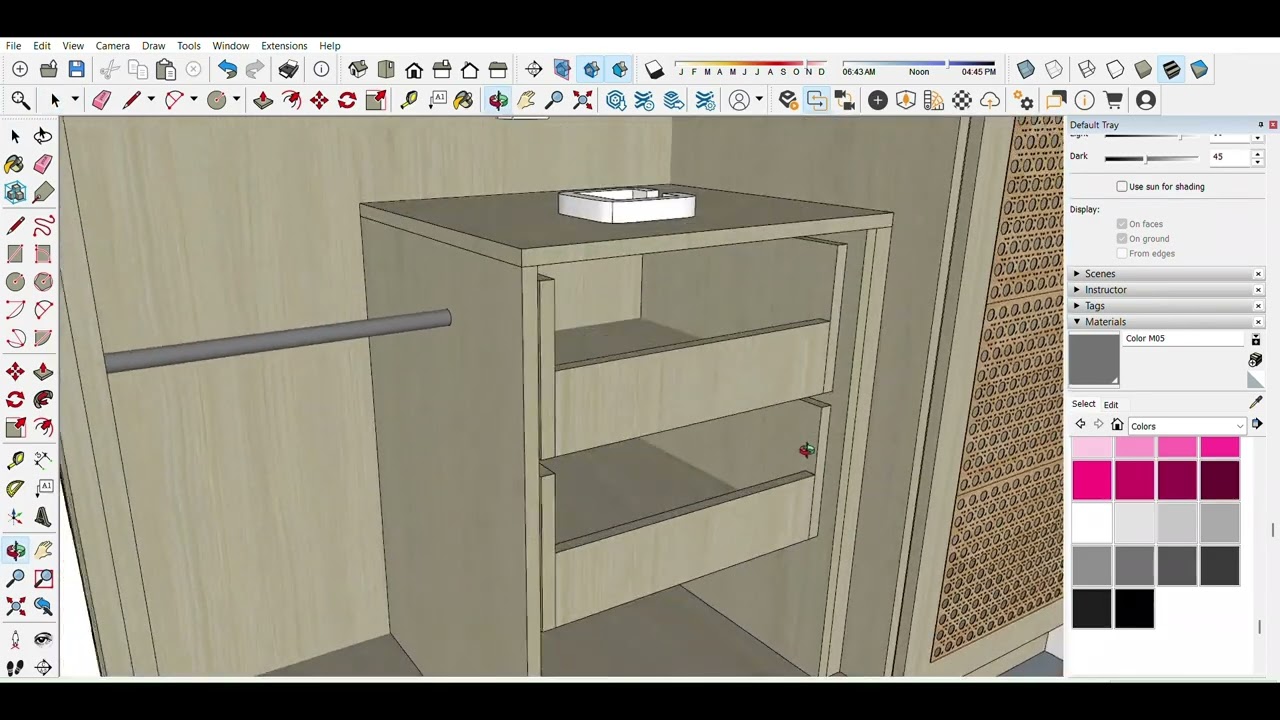
Task: Open the Draw menu
Action: [153, 46]
